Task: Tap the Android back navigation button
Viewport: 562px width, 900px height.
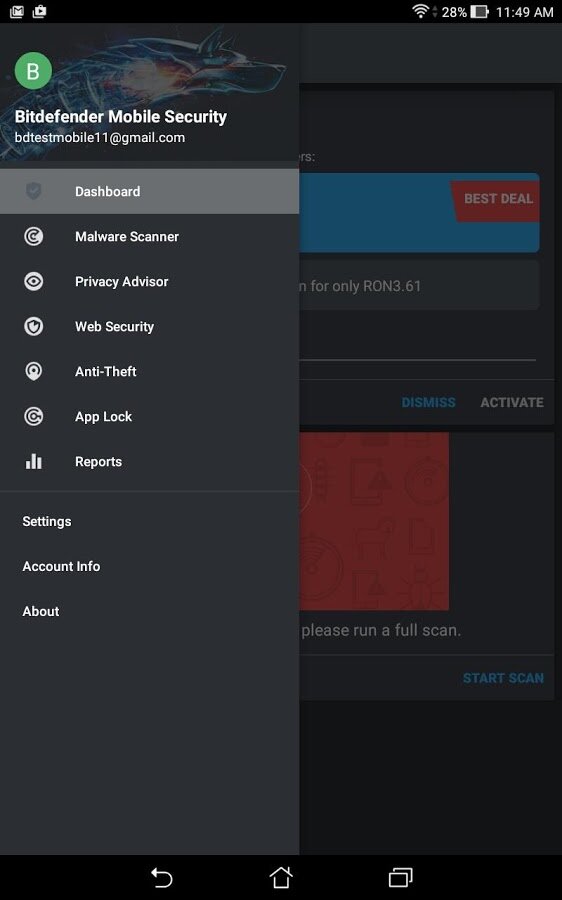Action: click(x=161, y=878)
